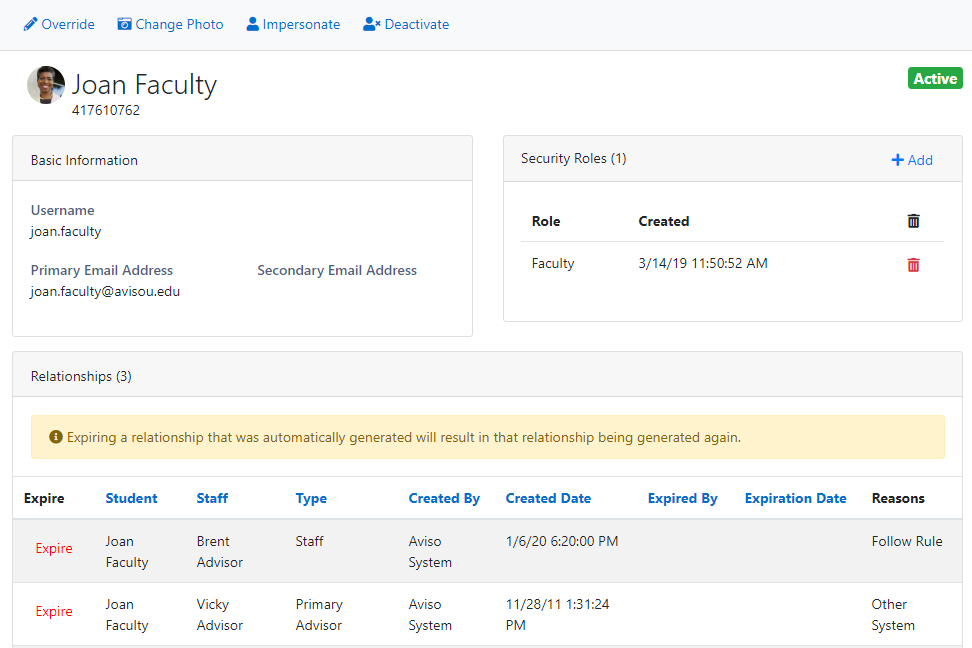
Task: Add a new security role
Action: tap(912, 160)
